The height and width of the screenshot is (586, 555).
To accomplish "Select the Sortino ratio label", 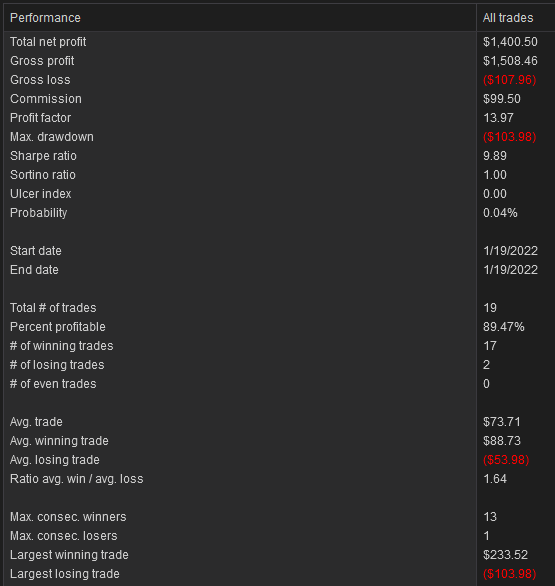I will click(43, 175).
